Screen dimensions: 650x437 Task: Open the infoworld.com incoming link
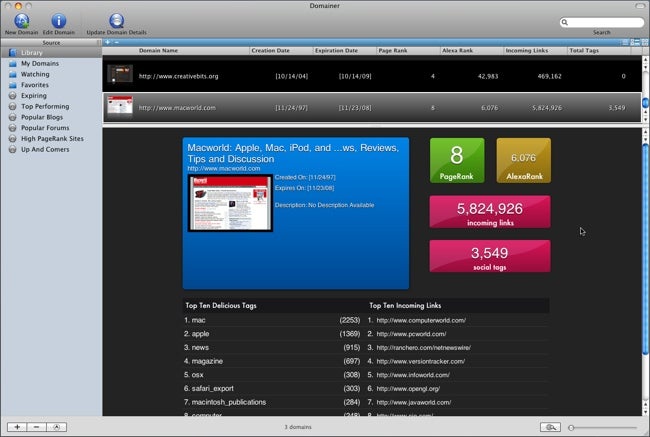[413, 375]
